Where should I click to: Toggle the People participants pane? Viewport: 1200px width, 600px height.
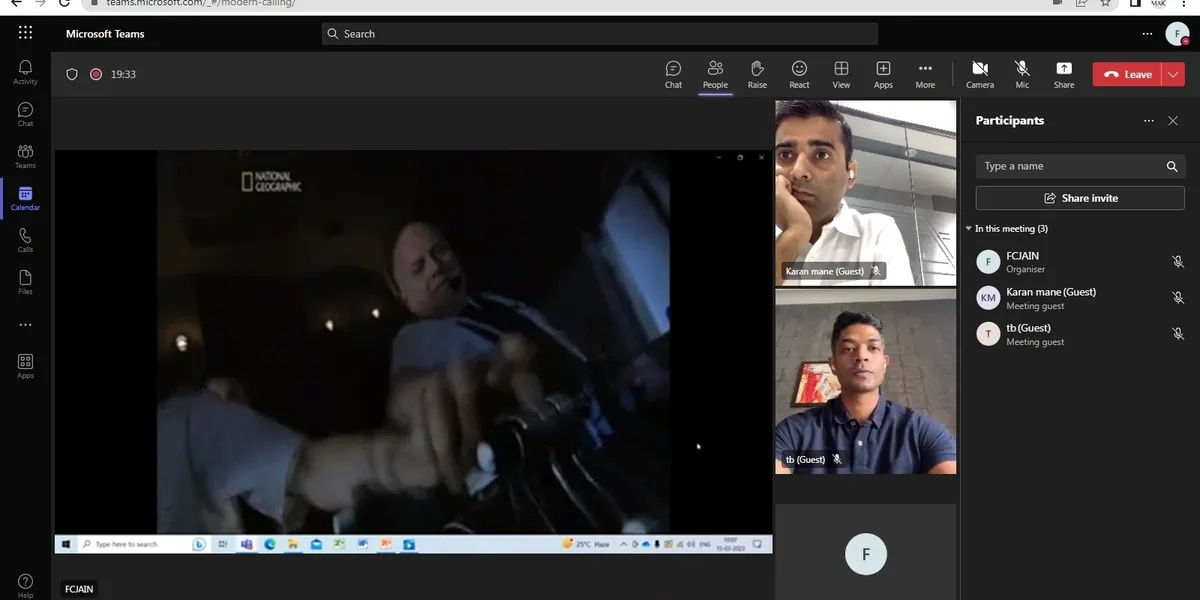pos(715,74)
